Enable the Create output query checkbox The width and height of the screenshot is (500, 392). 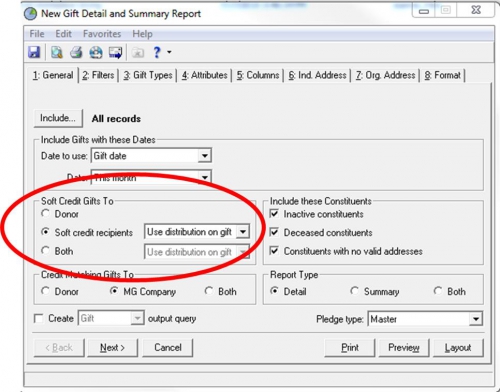(39, 319)
